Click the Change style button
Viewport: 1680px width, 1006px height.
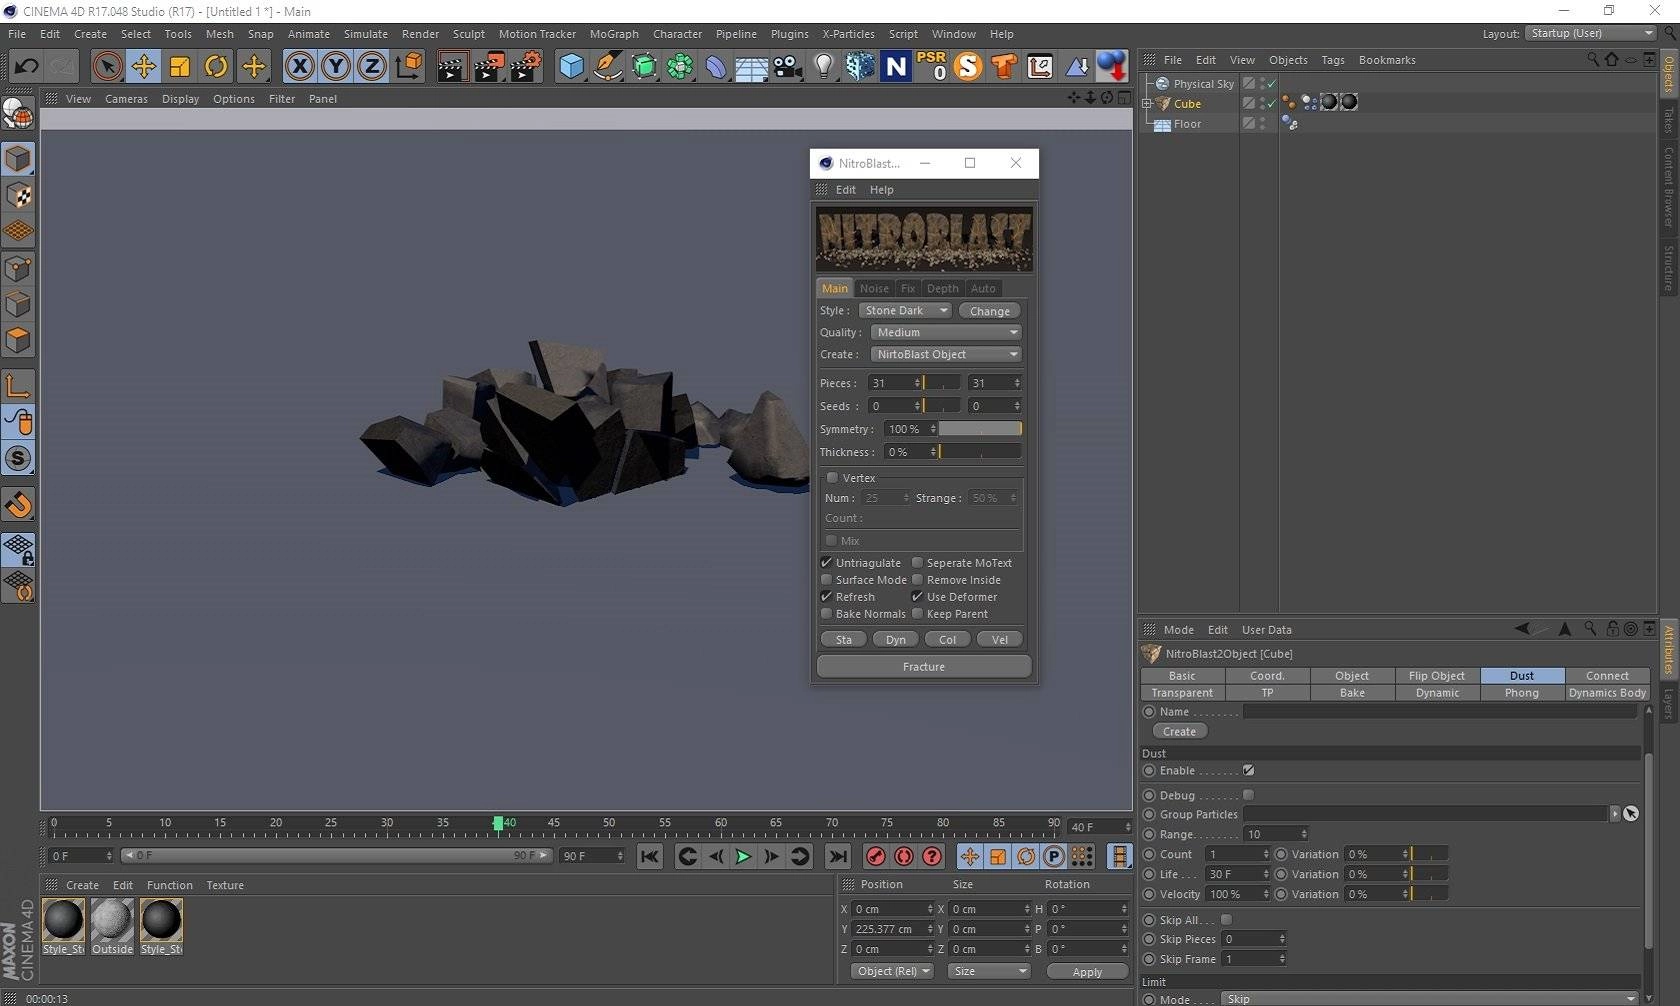pyautogui.click(x=989, y=311)
